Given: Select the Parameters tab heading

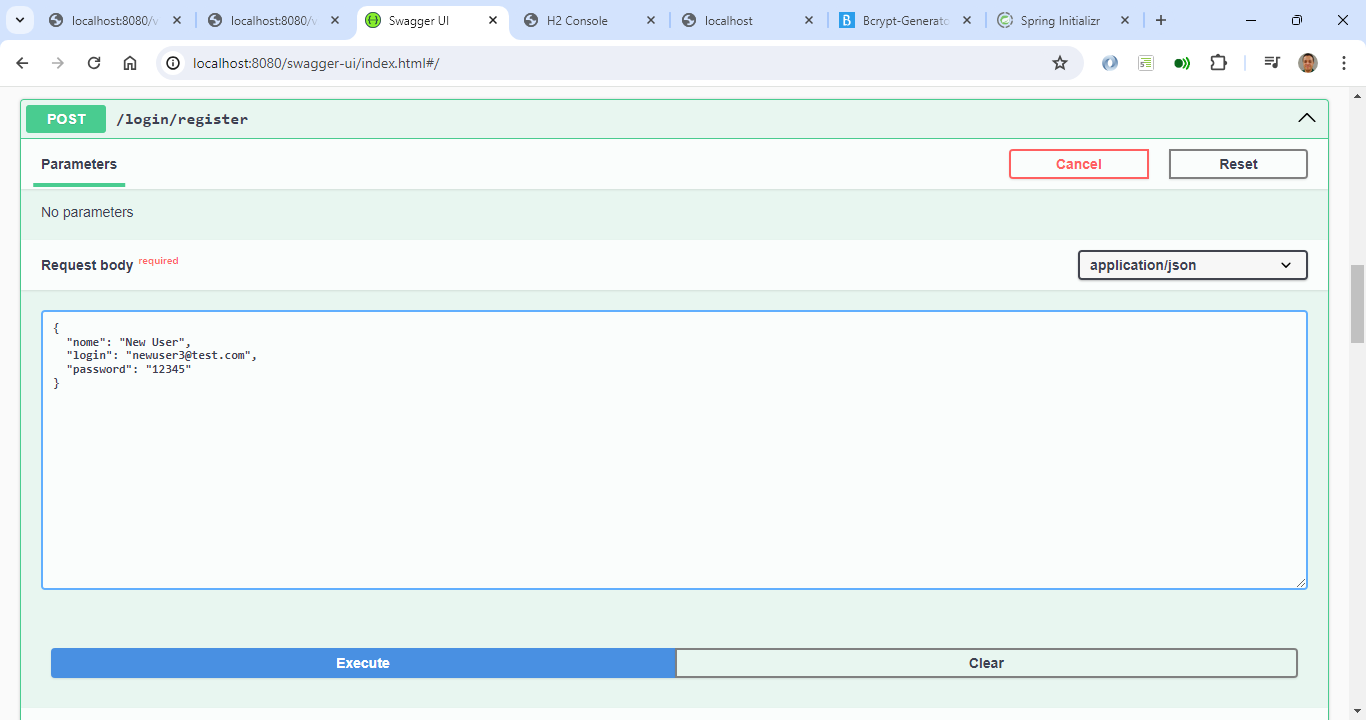Looking at the screenshot, I should tap(79, 164).
